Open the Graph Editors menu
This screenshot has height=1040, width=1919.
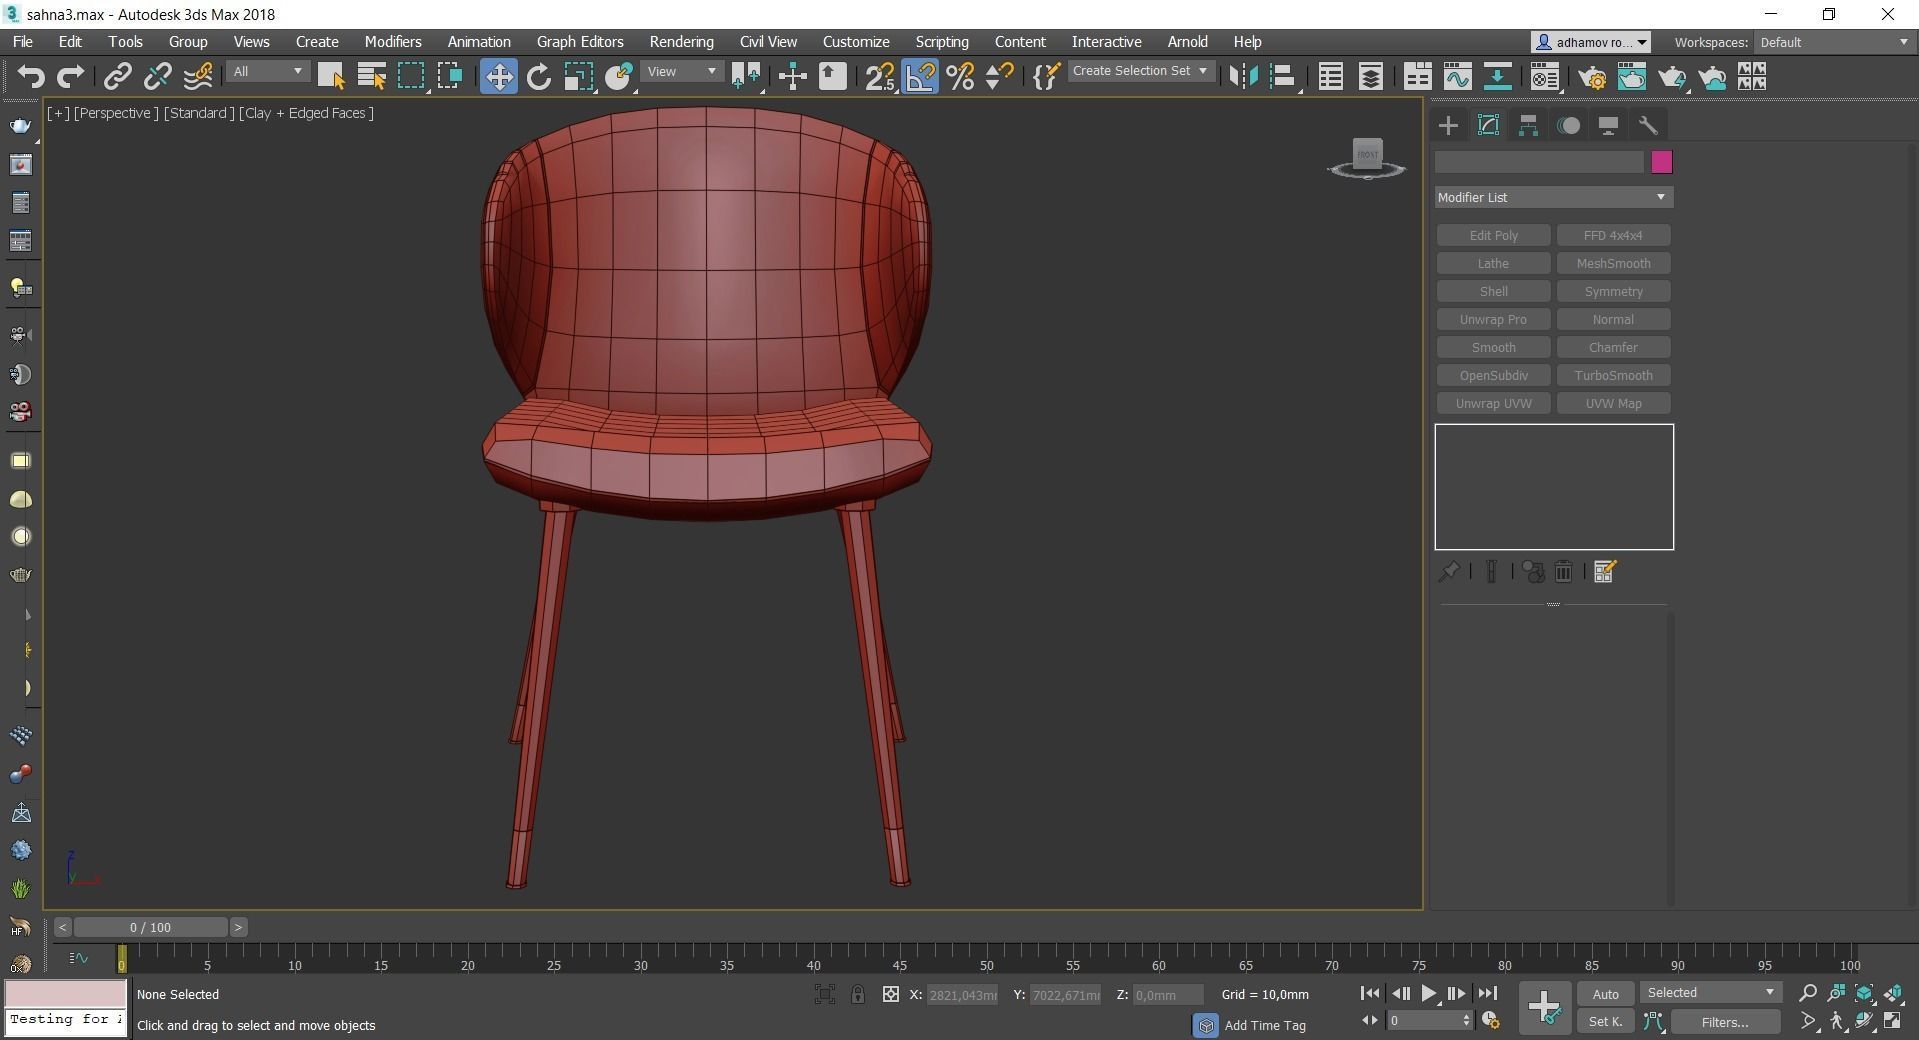tap(580, 42)
